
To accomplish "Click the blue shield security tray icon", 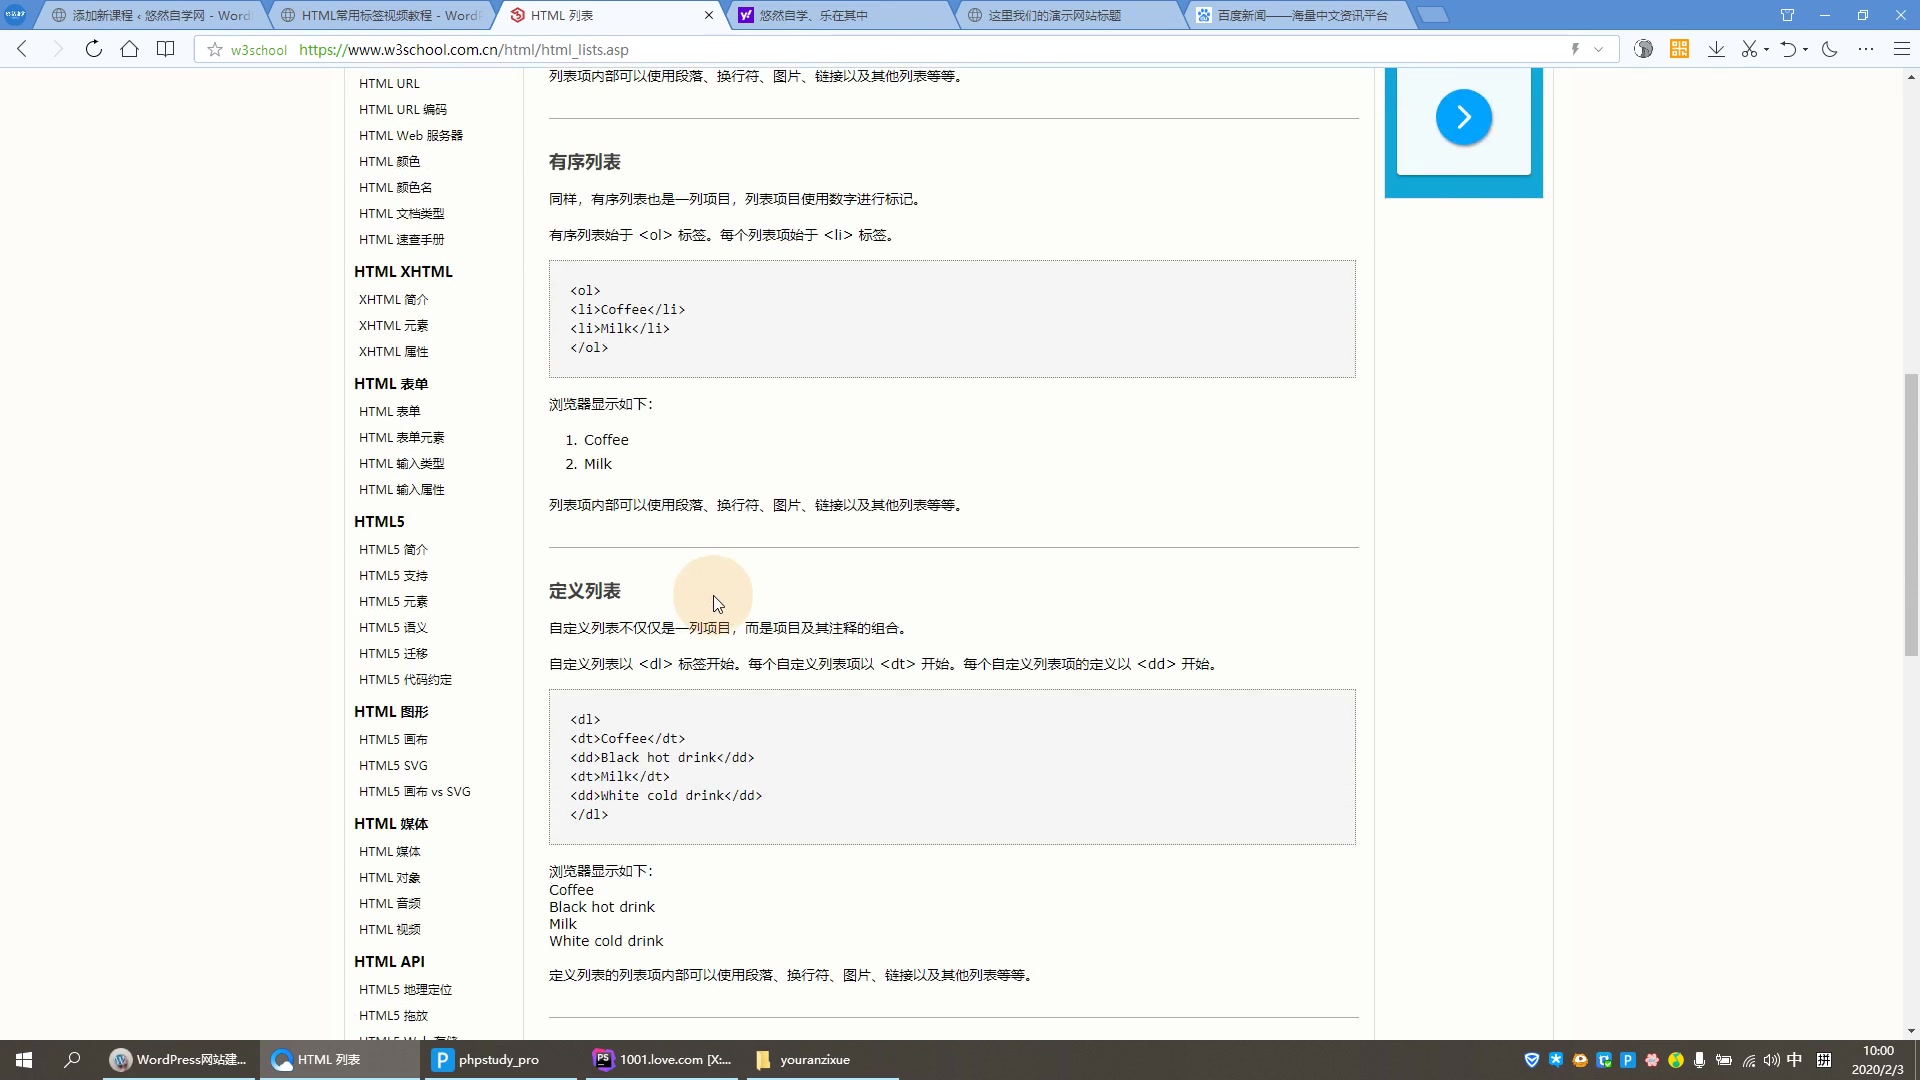I will point(1531,1060).
